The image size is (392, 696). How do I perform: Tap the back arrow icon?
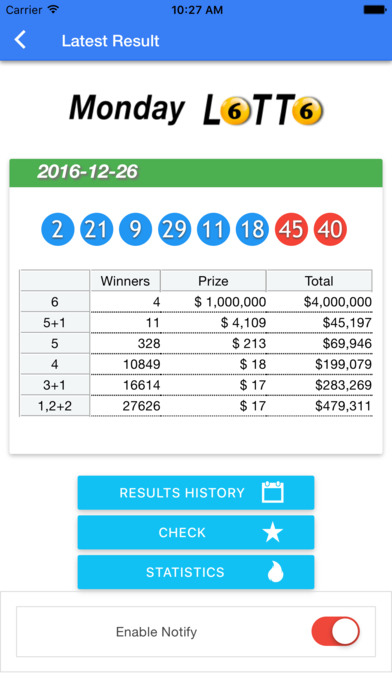20,40
